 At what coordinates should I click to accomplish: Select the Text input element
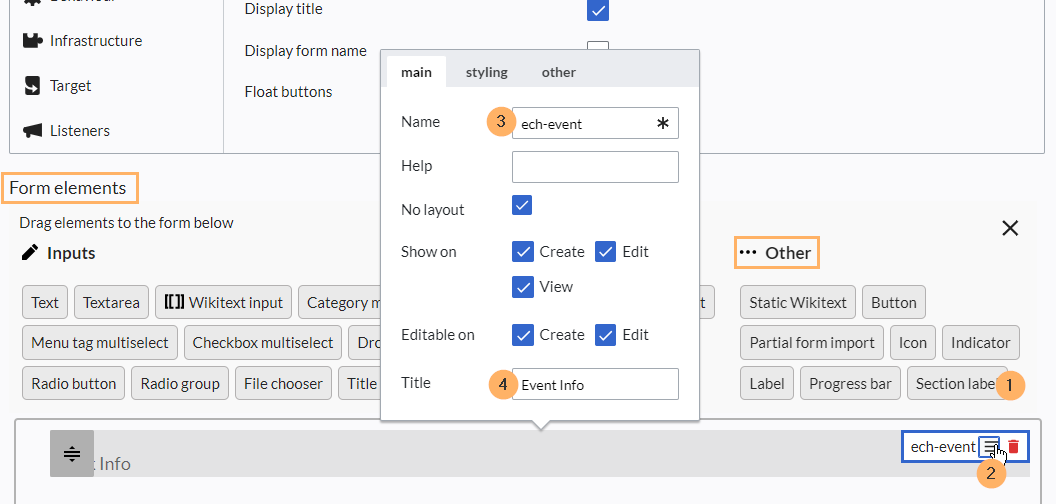(45, 303)
